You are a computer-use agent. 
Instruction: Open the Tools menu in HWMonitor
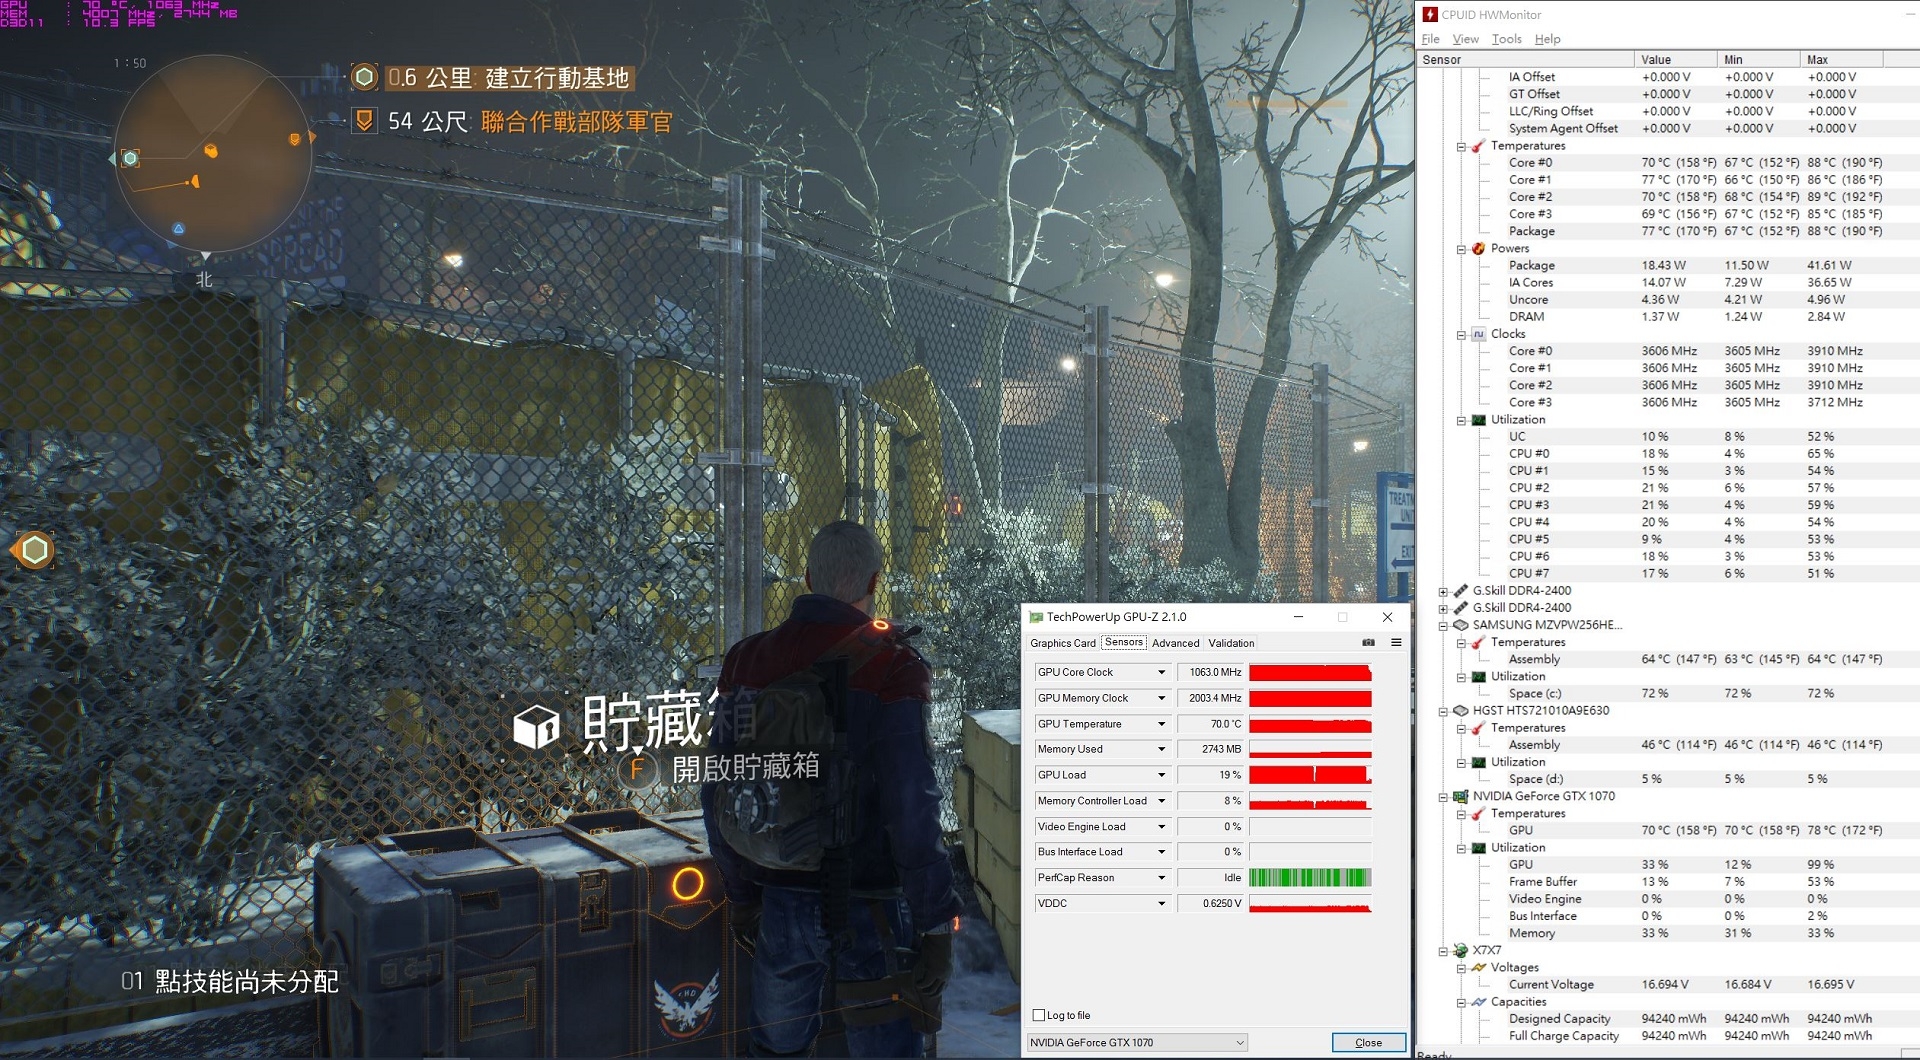click(x=1507, y=39)
